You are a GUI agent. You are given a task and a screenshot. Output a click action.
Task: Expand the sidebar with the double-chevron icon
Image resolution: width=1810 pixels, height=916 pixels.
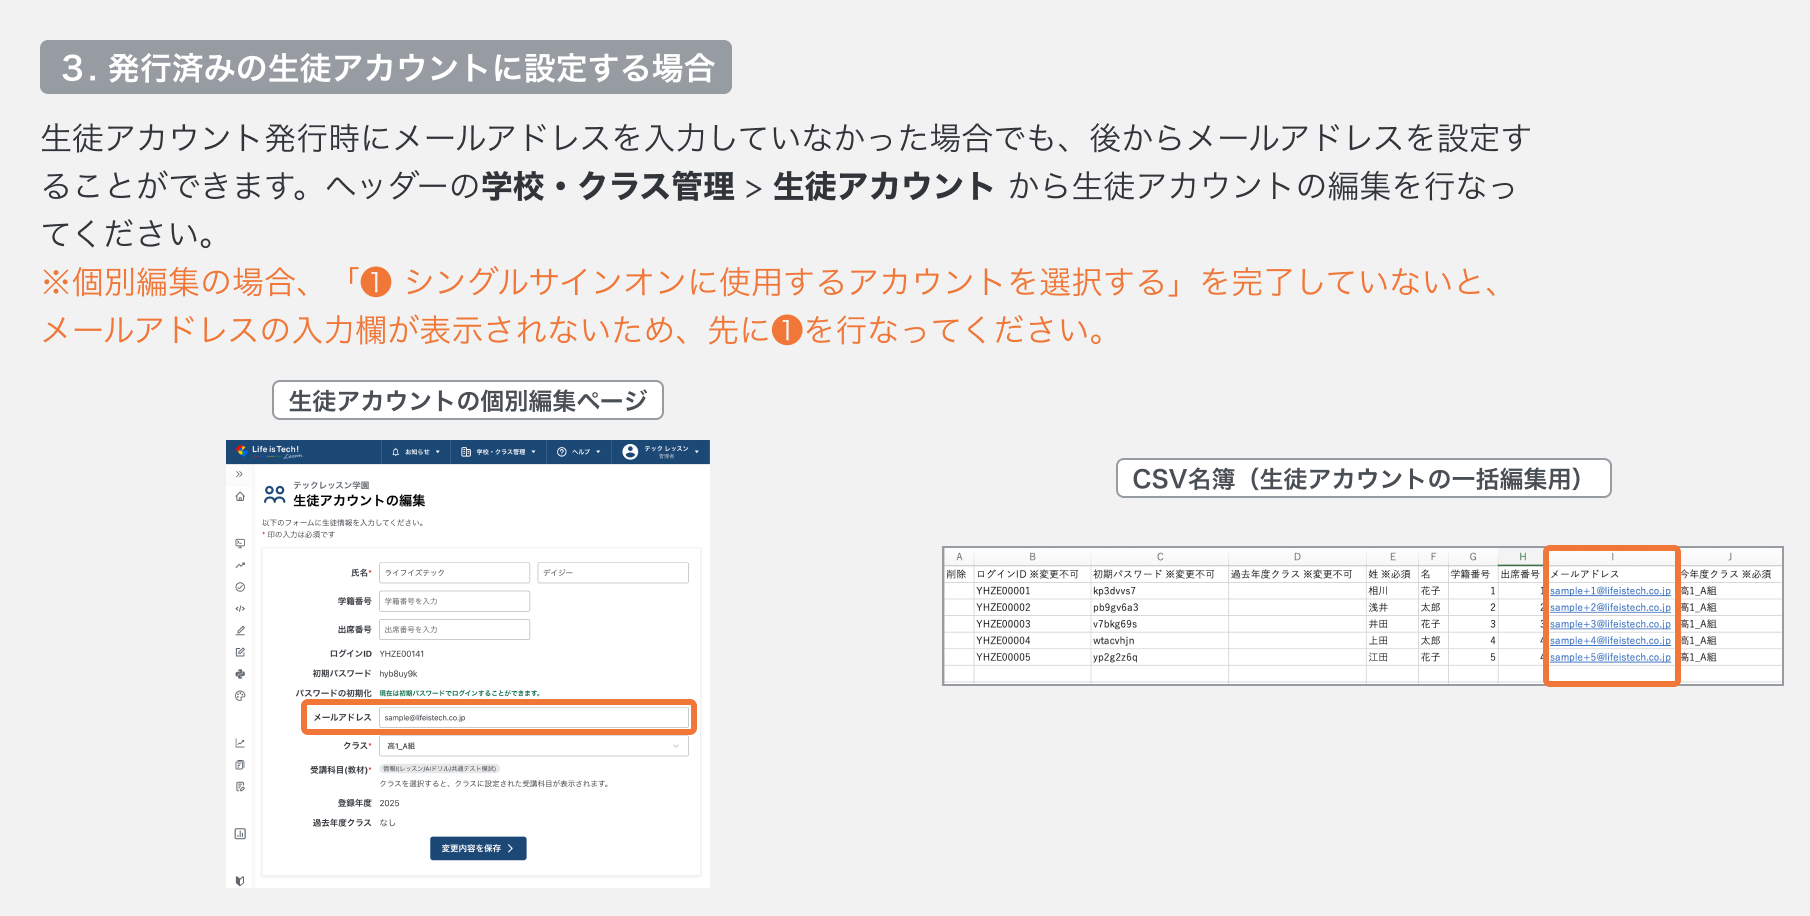[239, 474]
